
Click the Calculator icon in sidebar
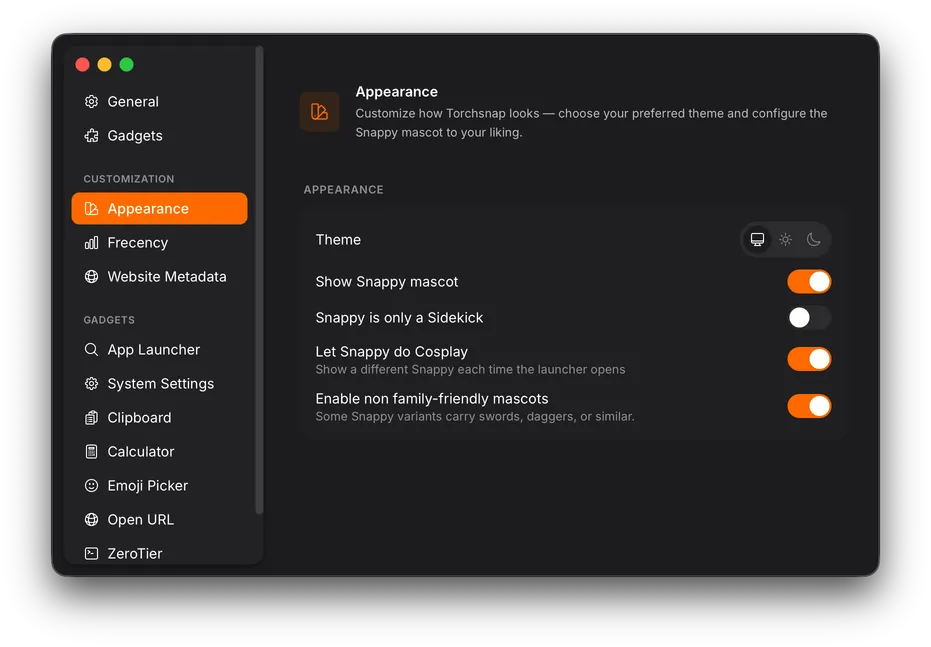pyautogui.click(x=91, y=452)
